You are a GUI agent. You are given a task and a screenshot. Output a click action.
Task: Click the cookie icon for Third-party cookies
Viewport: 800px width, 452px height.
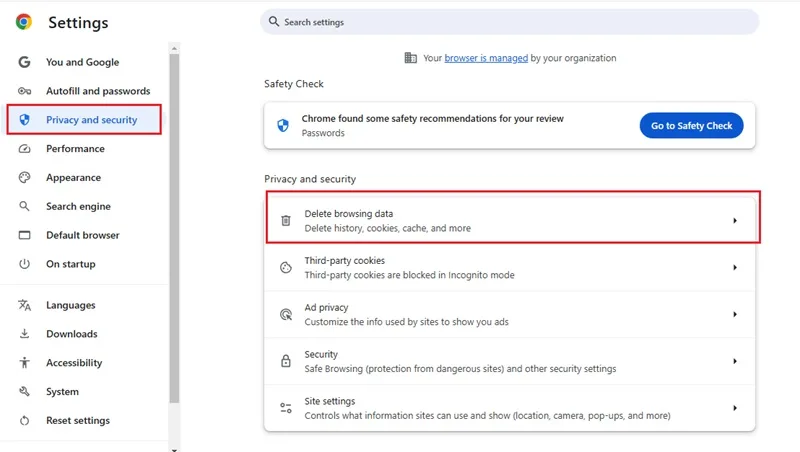[x=286, y=267]
